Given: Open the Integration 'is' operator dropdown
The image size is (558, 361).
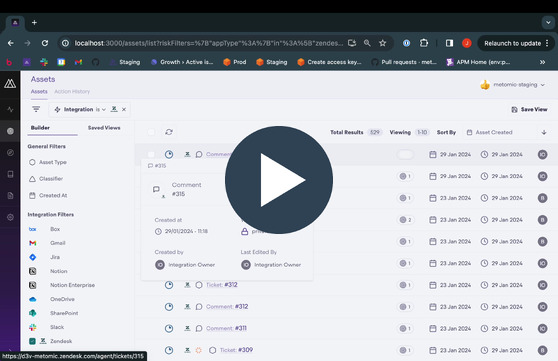Looking at the screenshot, I should point(101,109).
